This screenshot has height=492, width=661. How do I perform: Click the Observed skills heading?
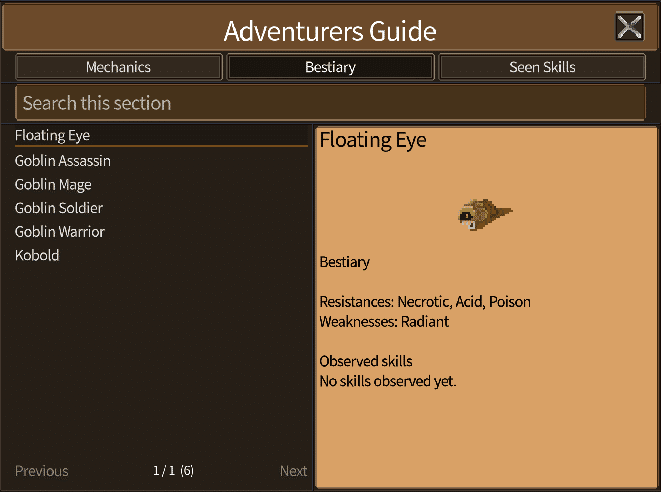366,361
